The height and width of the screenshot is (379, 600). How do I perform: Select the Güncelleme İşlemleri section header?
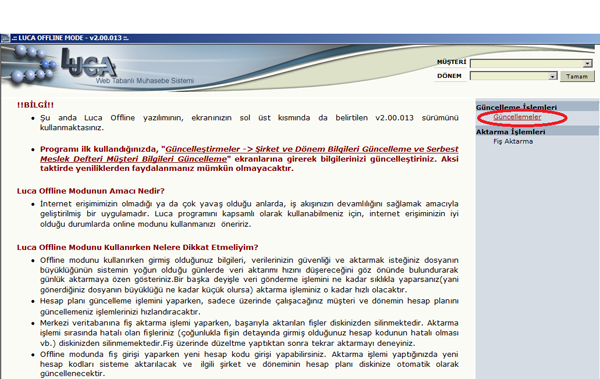516,107
